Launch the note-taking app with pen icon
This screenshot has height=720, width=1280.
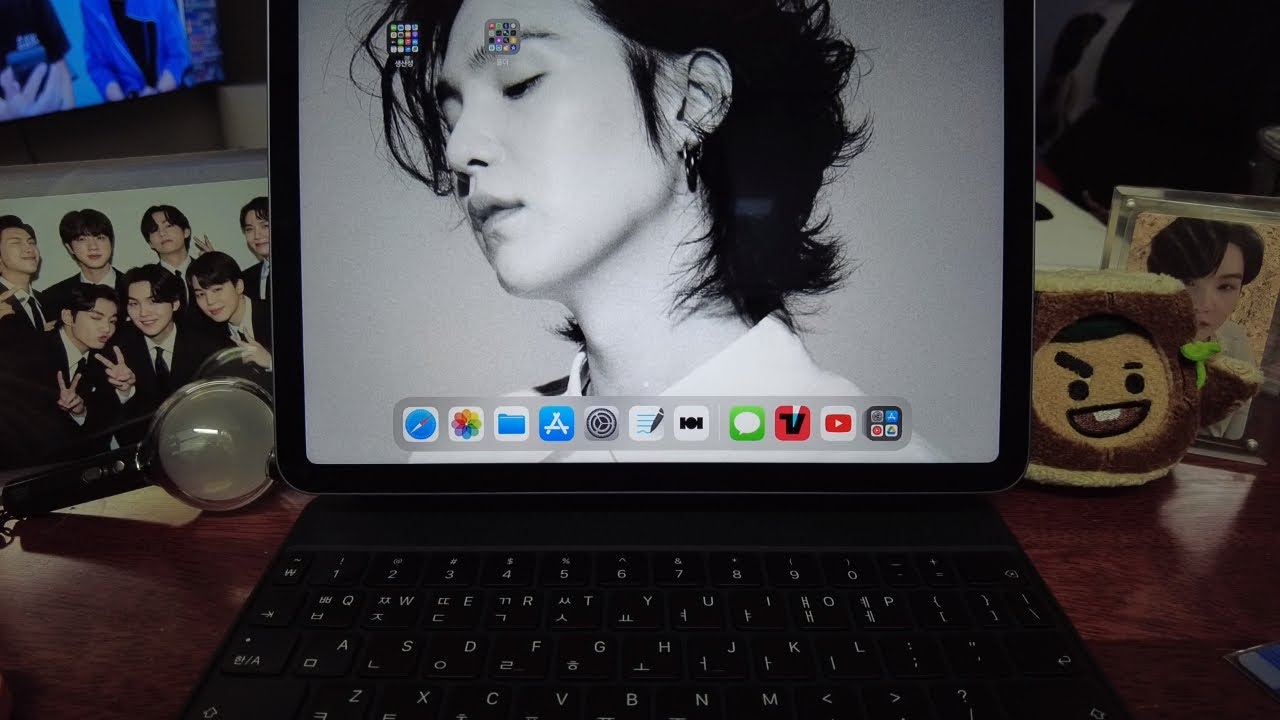646,424
